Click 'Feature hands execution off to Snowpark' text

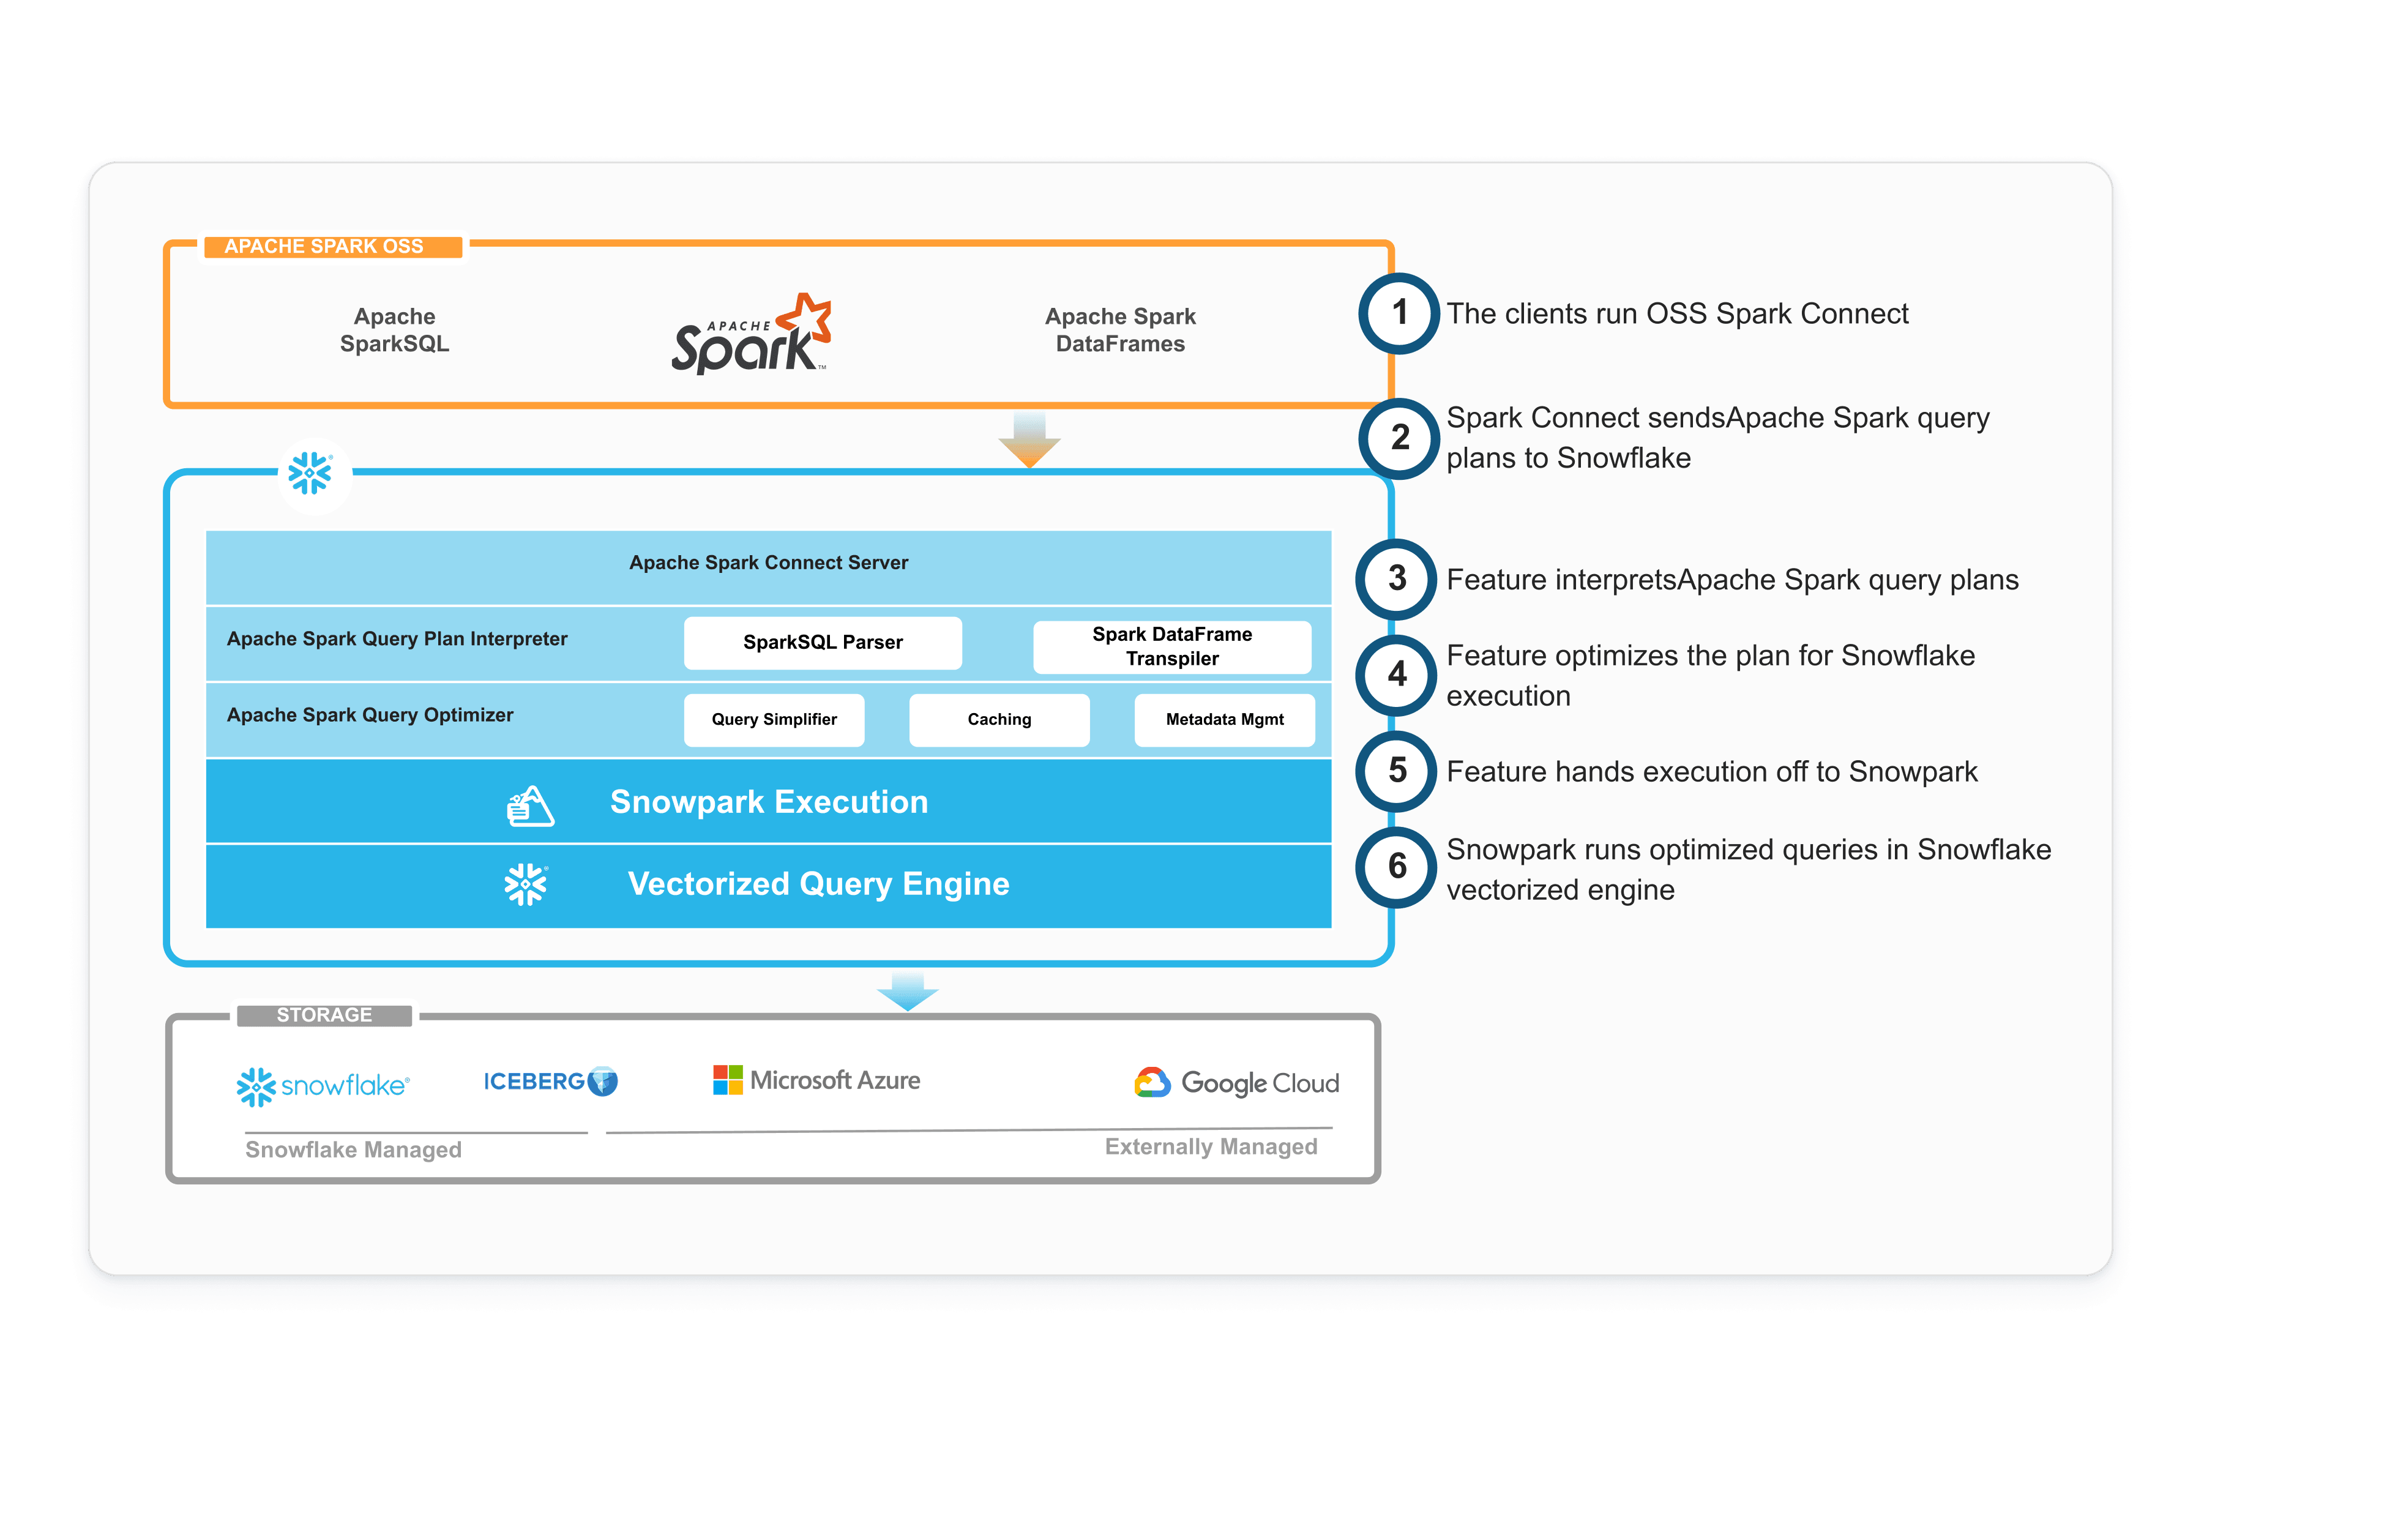point(1711,772)
